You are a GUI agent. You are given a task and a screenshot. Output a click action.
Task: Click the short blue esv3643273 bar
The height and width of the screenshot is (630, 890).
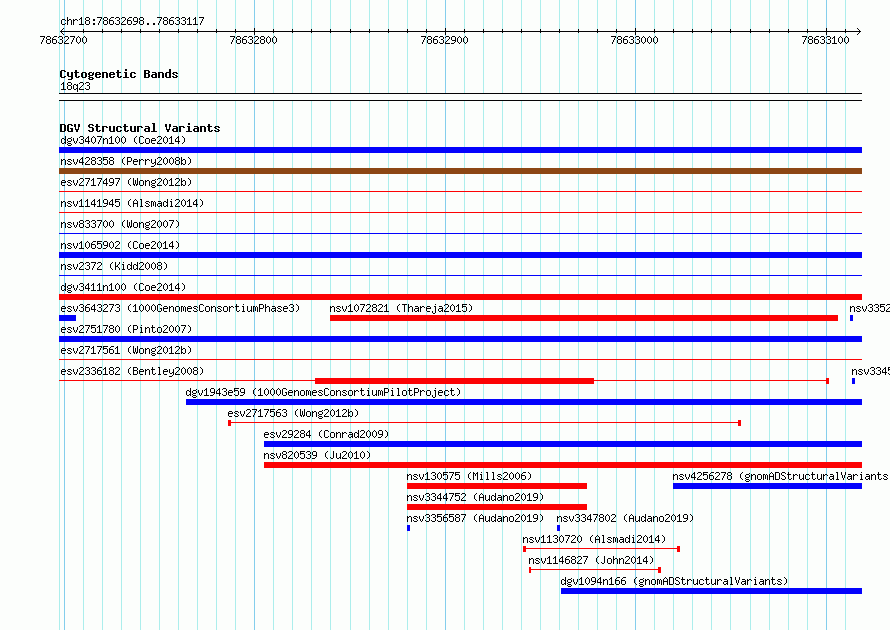coord(68,318)
